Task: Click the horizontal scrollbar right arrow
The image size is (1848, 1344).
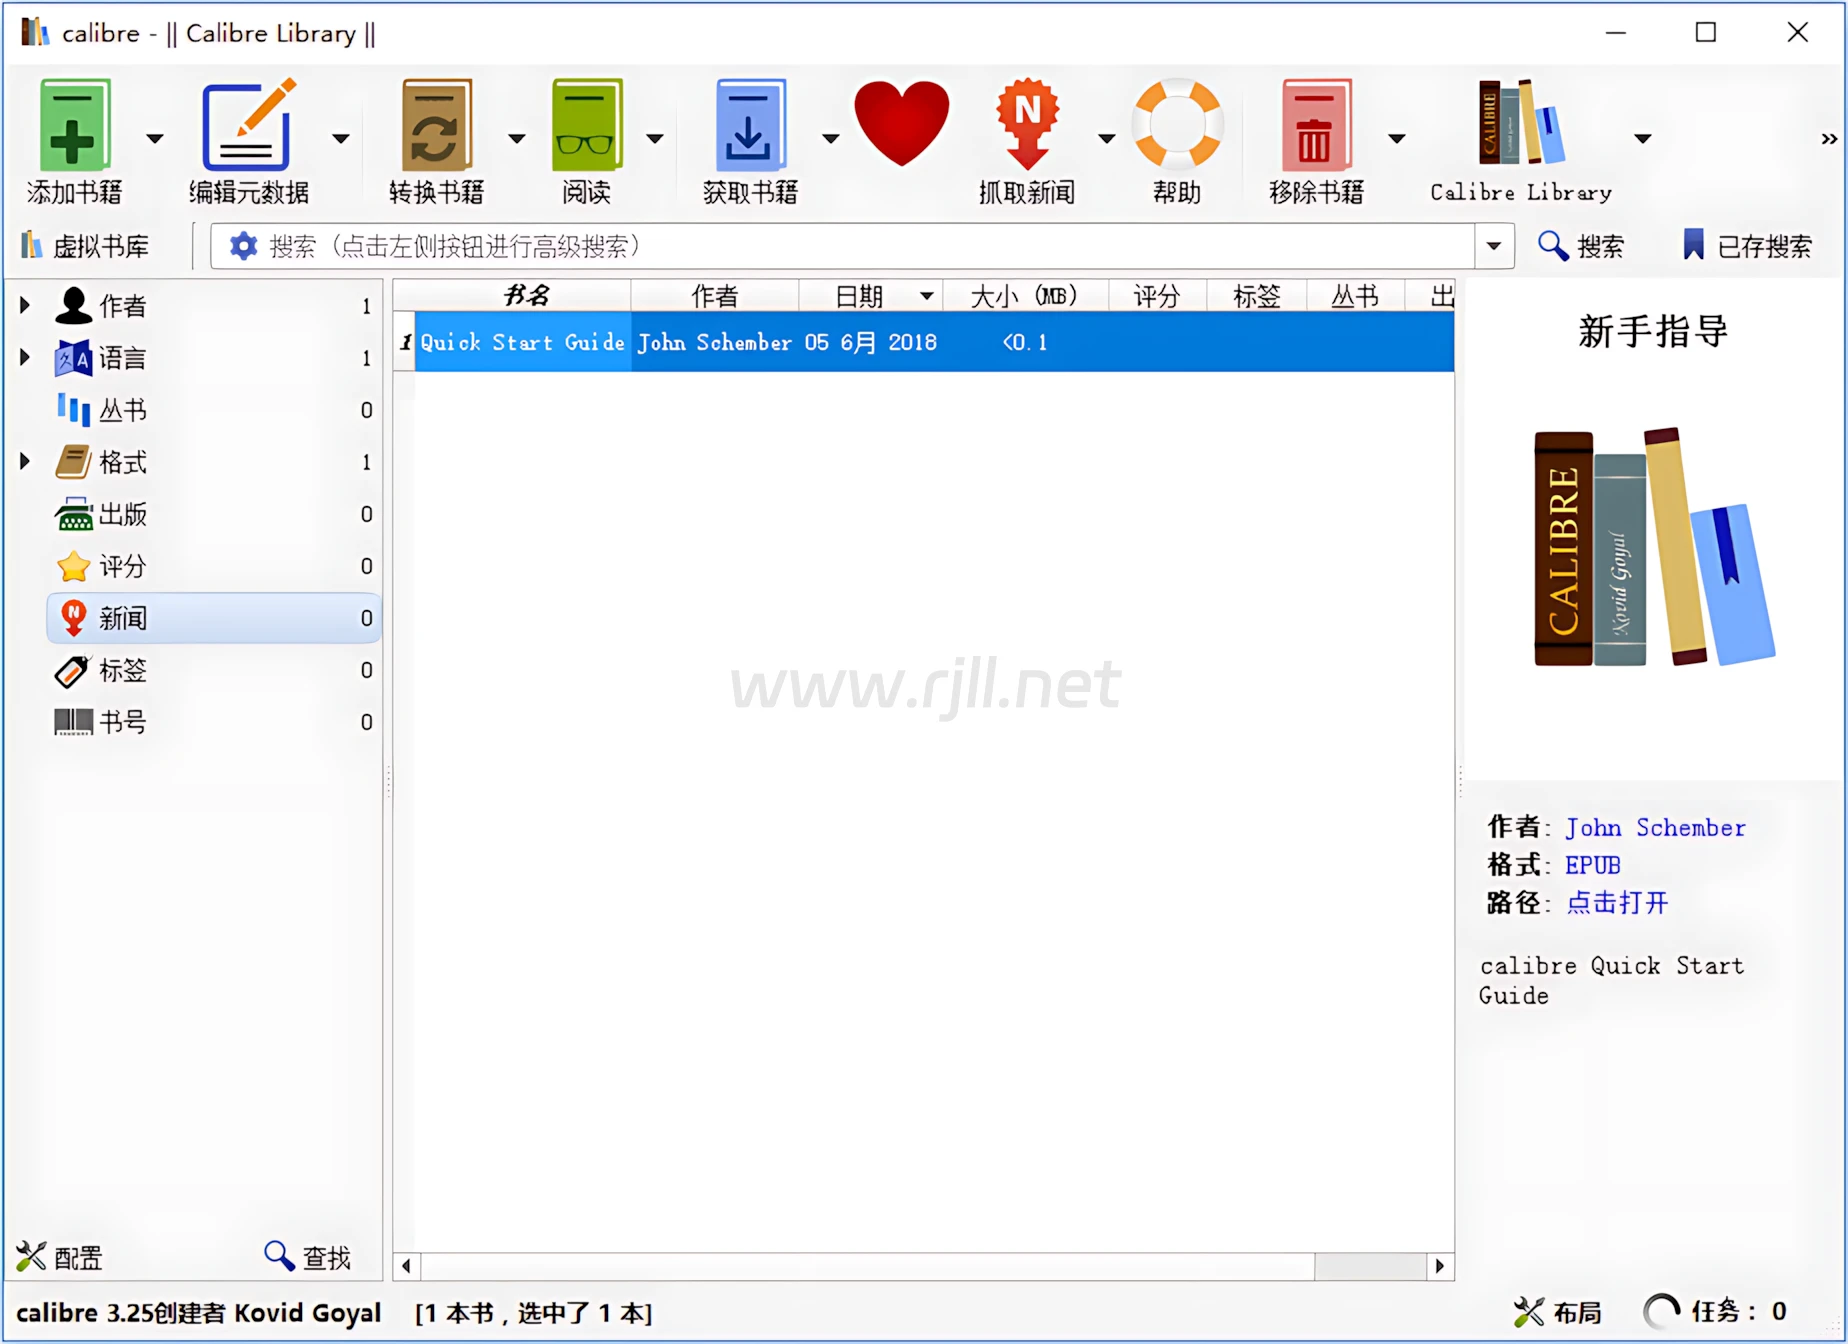Action: (1439, 1266)
